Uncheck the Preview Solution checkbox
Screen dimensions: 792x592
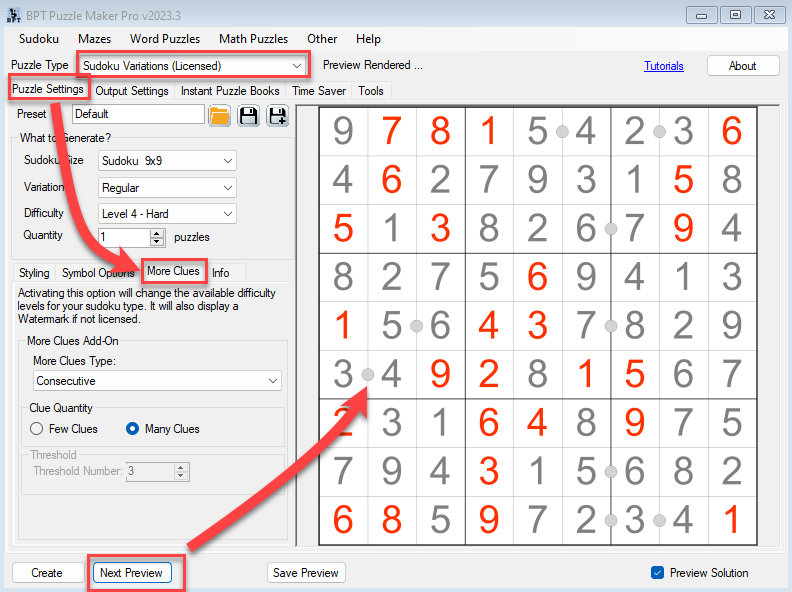657,573
